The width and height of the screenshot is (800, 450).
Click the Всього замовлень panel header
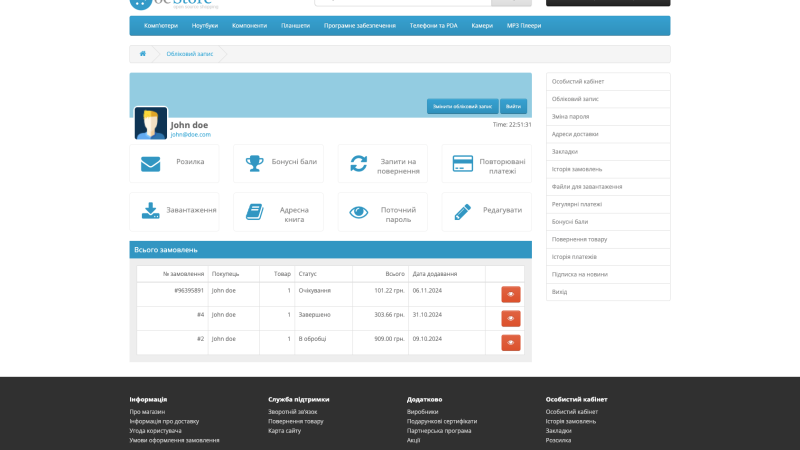[331, 250]
